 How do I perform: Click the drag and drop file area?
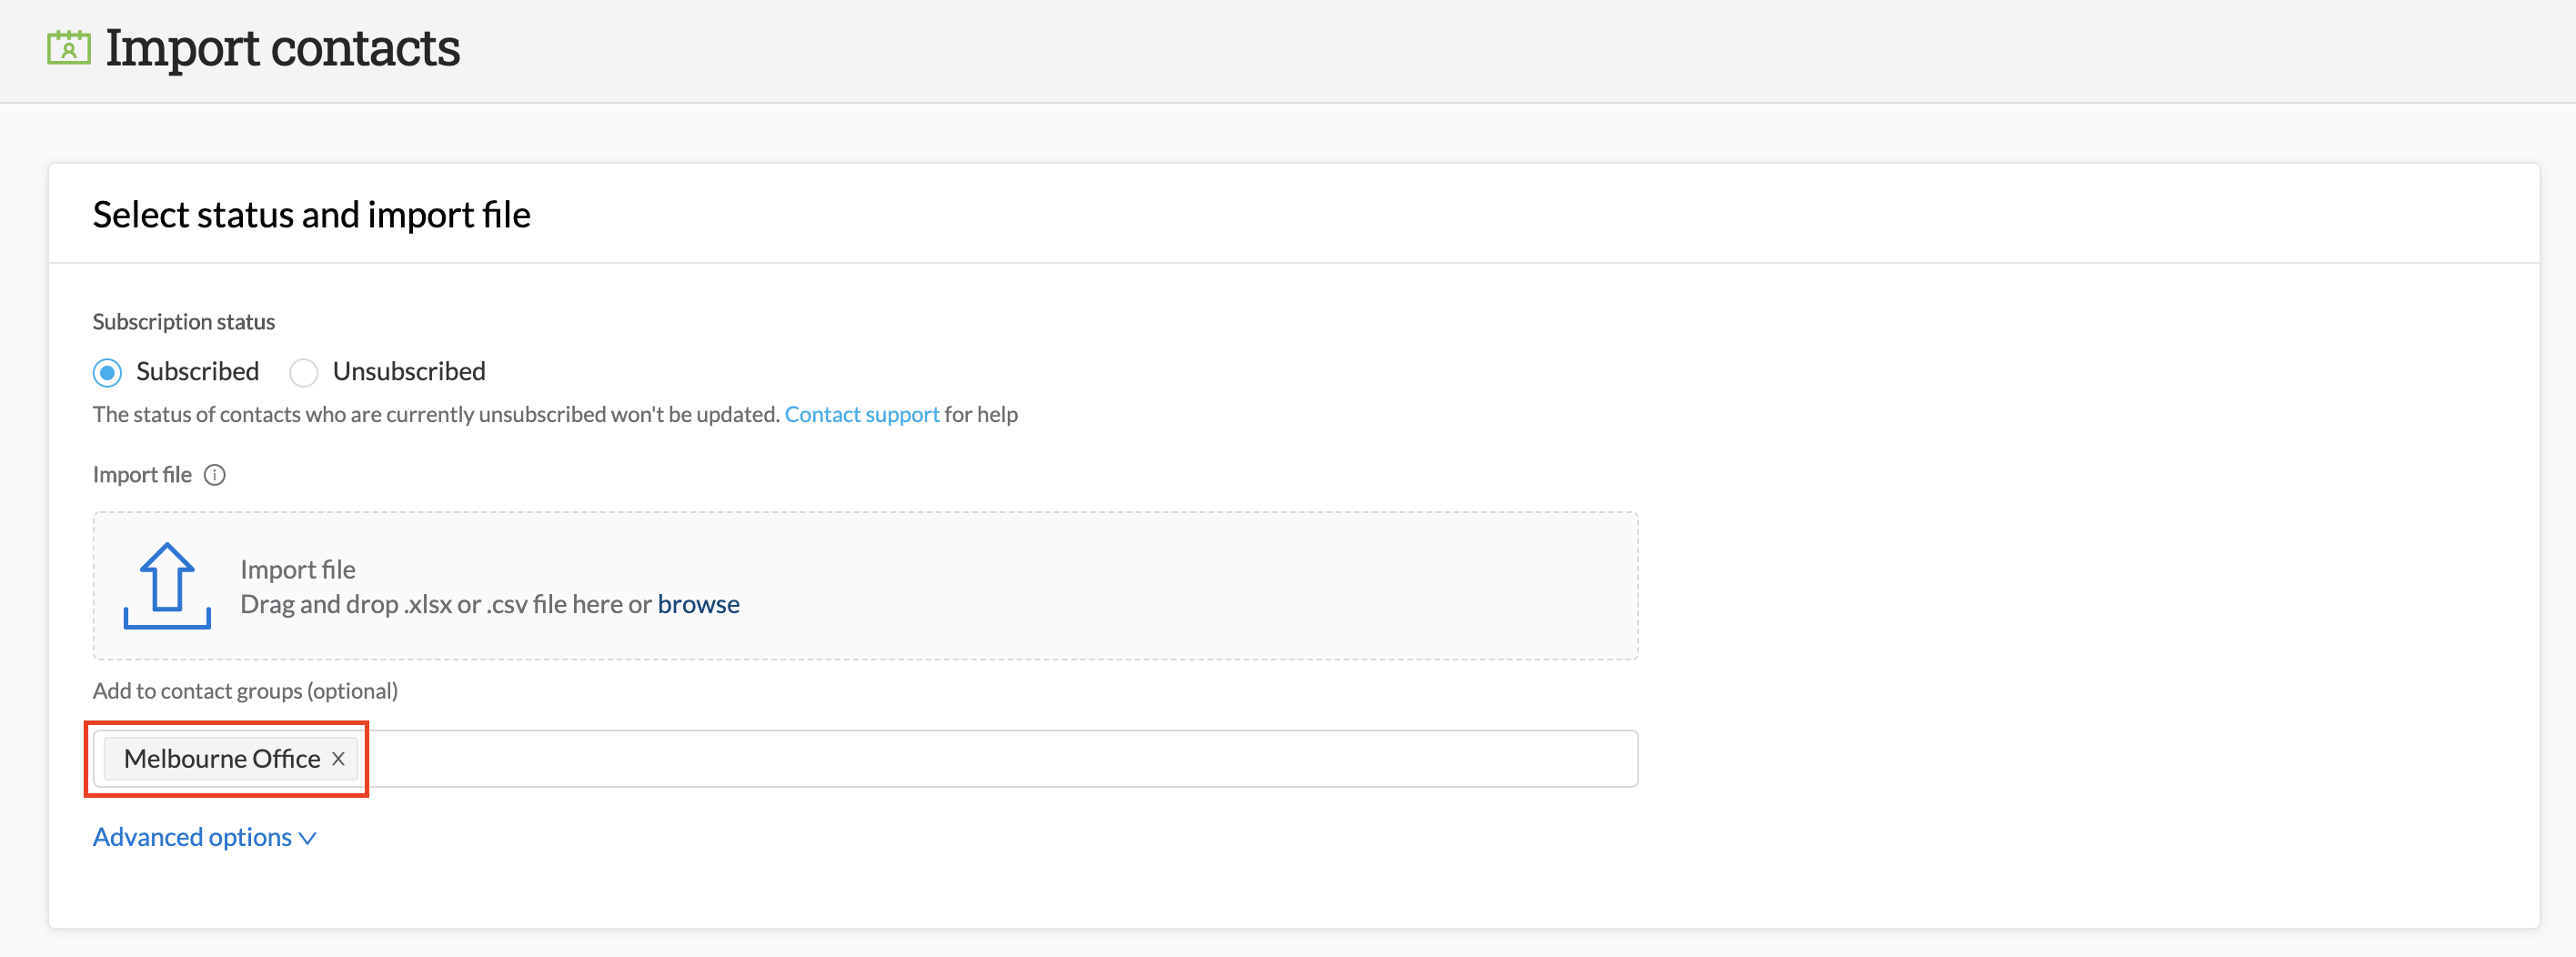click(x=864, y=585)
